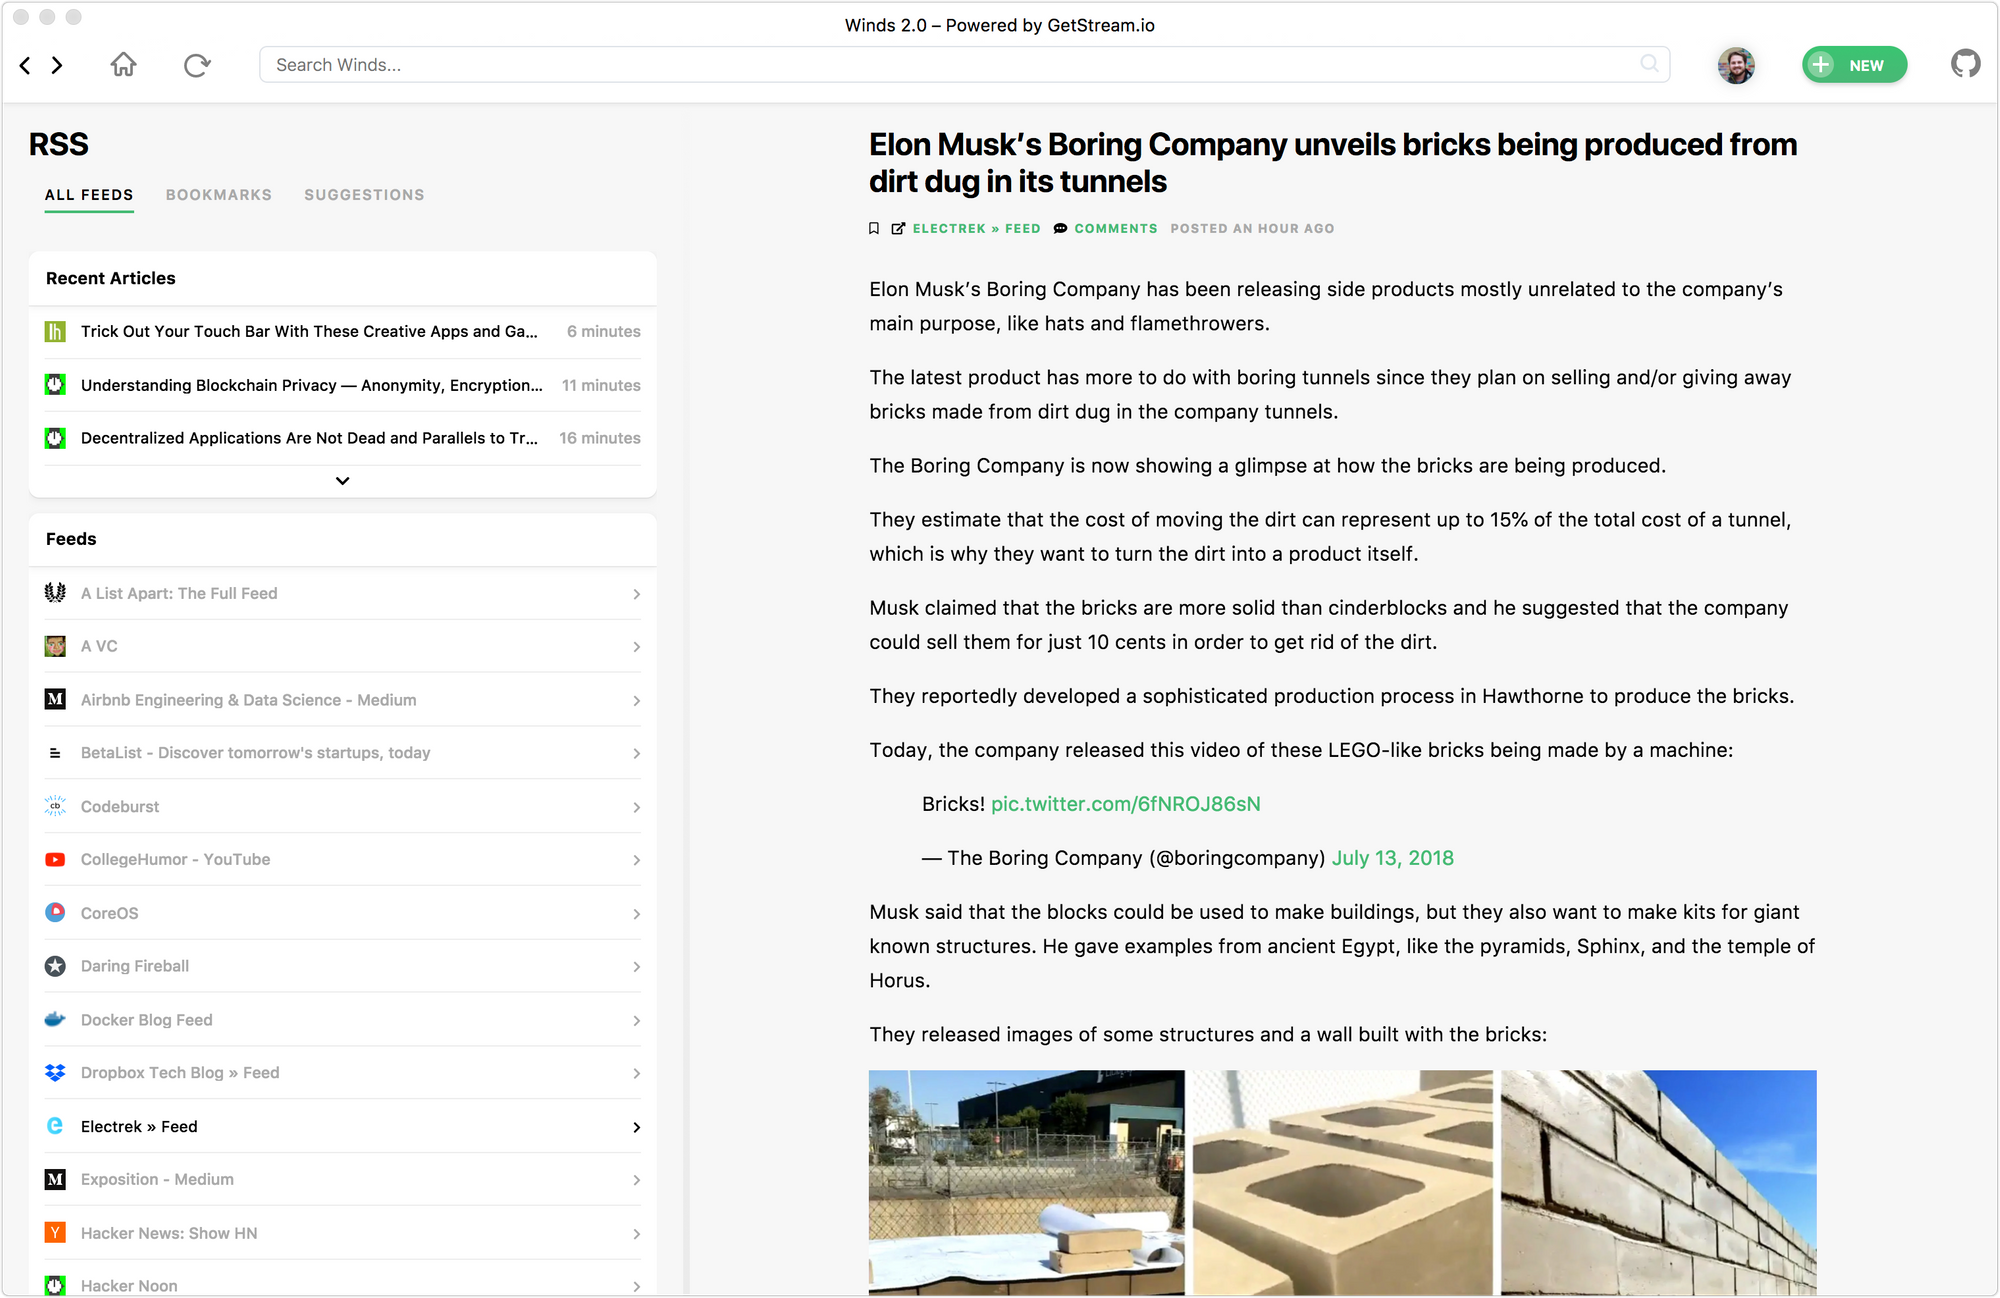2000x1298 pixels.
Task: Open the pic.twitter.com/6fNROJ86sN link
Action: point(1124,804)
